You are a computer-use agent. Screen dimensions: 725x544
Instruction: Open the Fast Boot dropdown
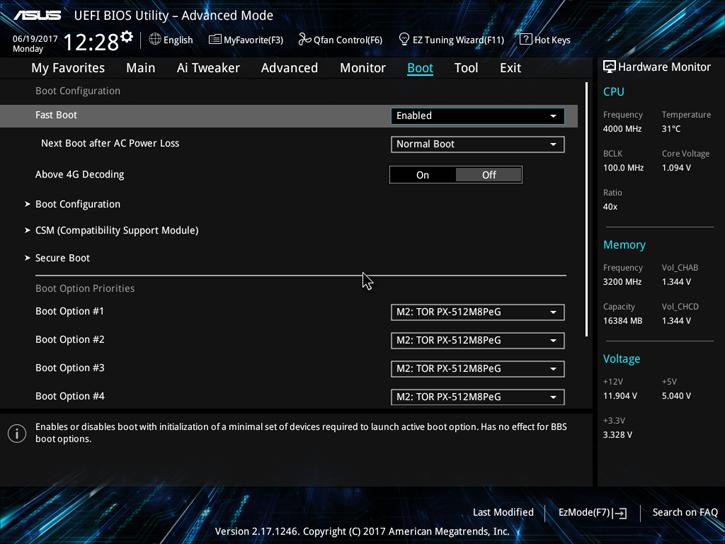pos(477,116)
